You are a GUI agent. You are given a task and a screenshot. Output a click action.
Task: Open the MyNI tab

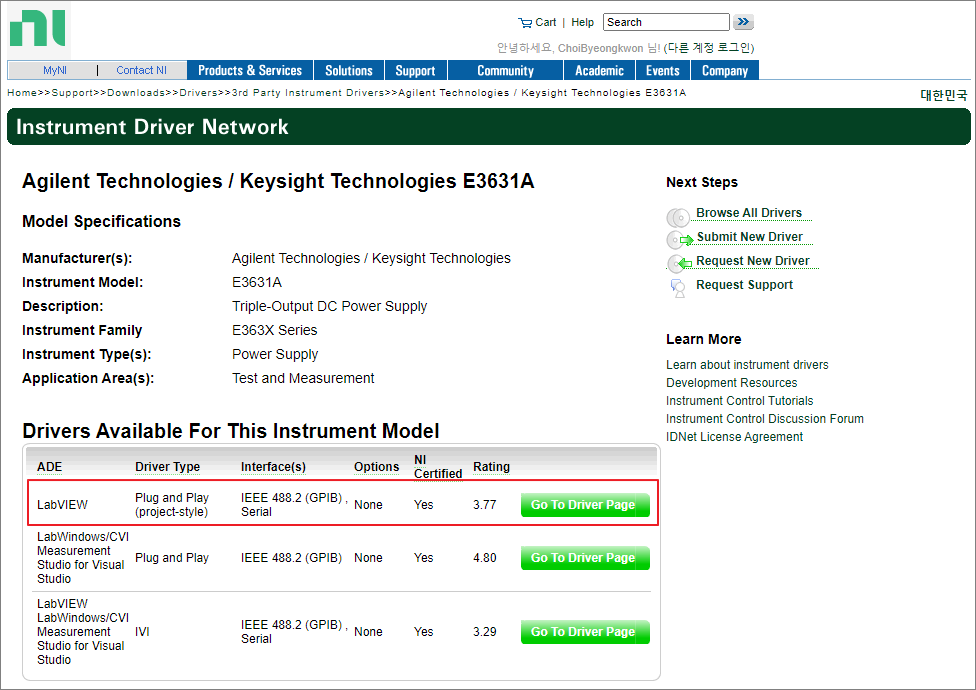(x=55, y=70)
